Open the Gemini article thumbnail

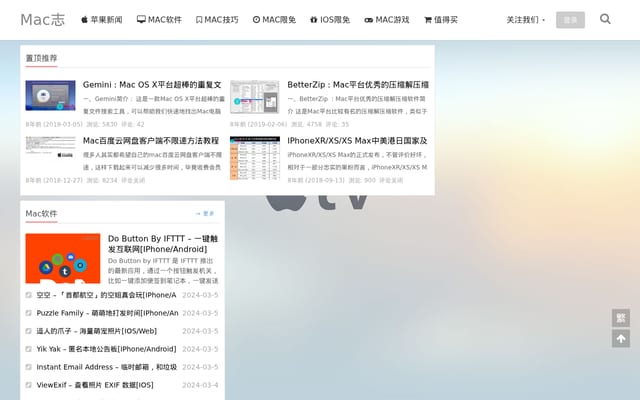[50, 95]
